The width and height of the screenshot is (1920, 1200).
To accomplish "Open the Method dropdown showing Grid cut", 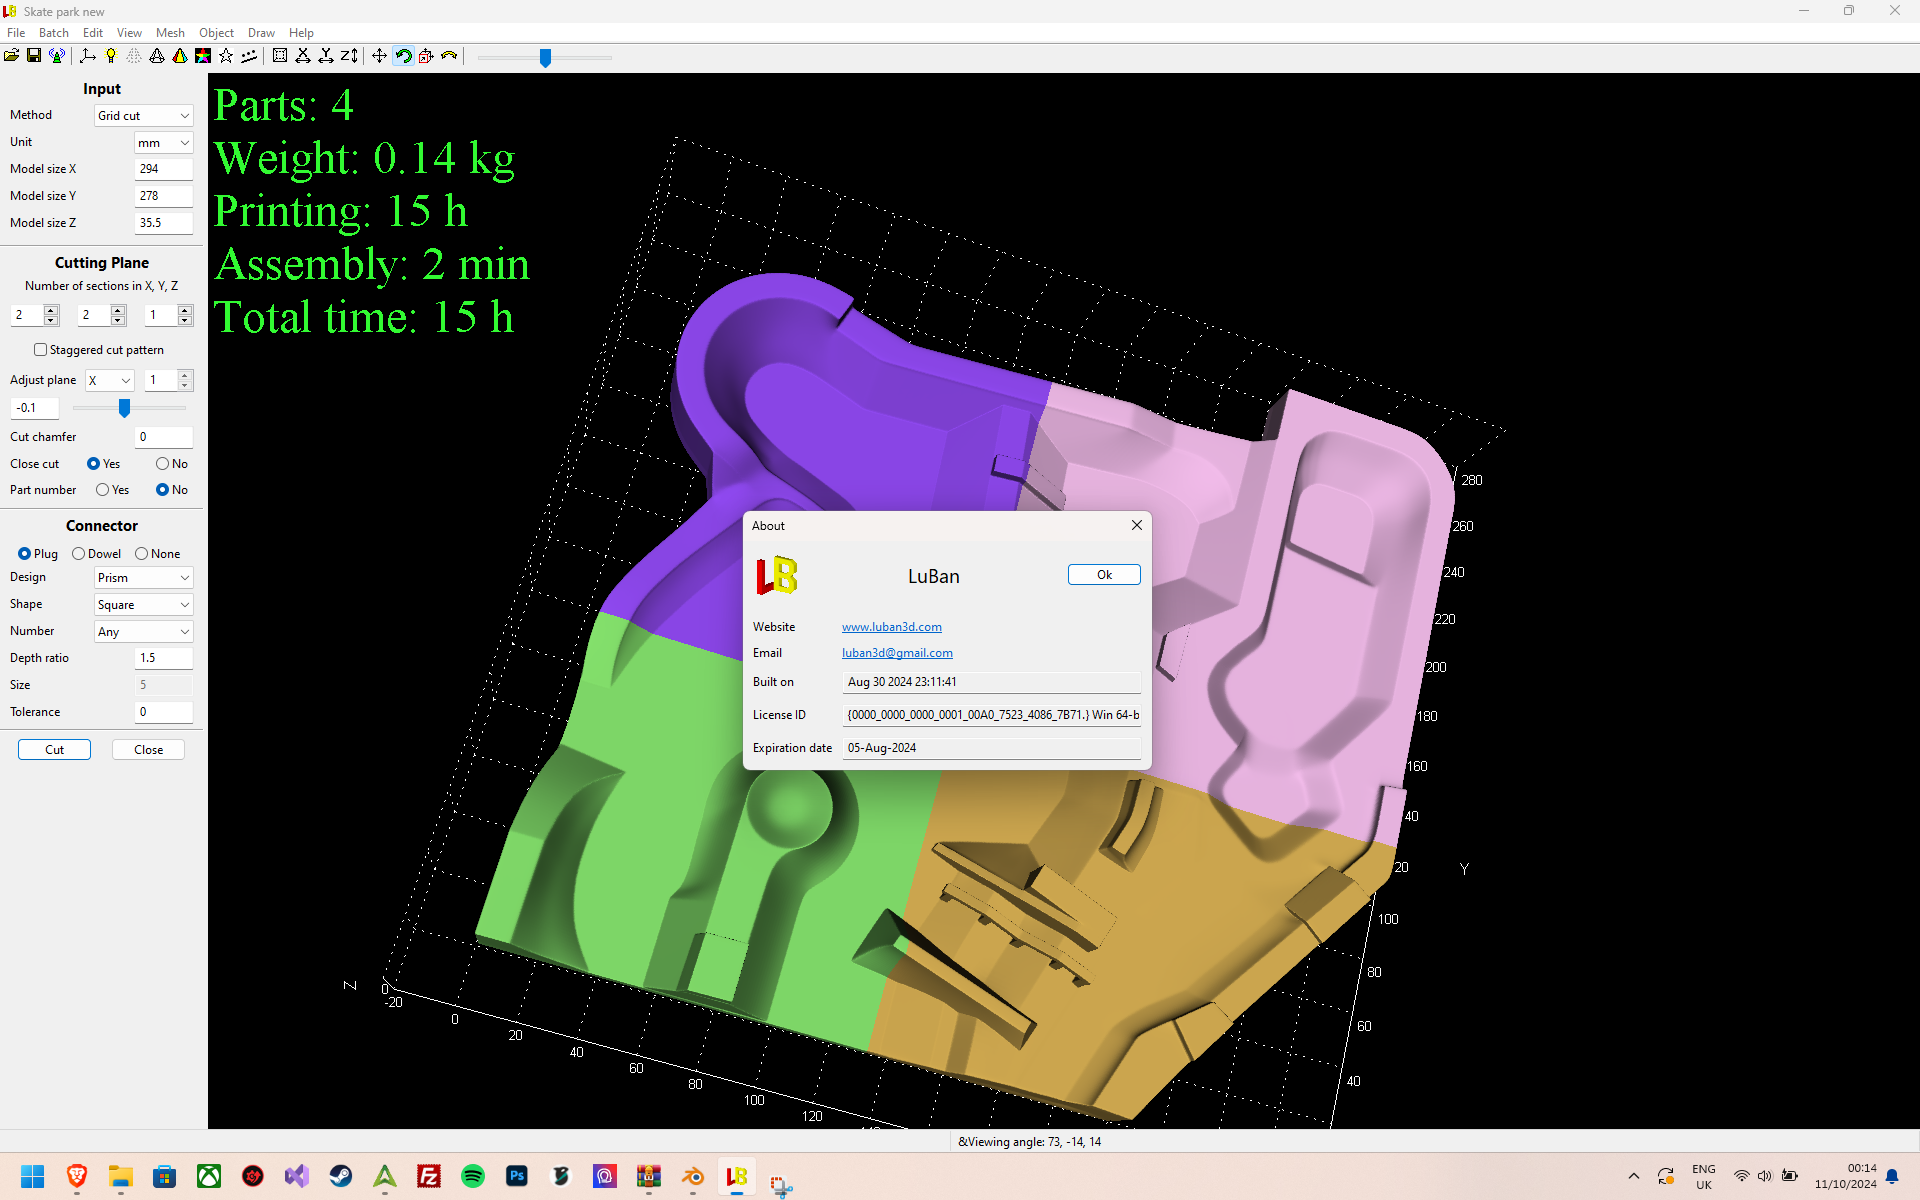I will (x=143, y=115).
